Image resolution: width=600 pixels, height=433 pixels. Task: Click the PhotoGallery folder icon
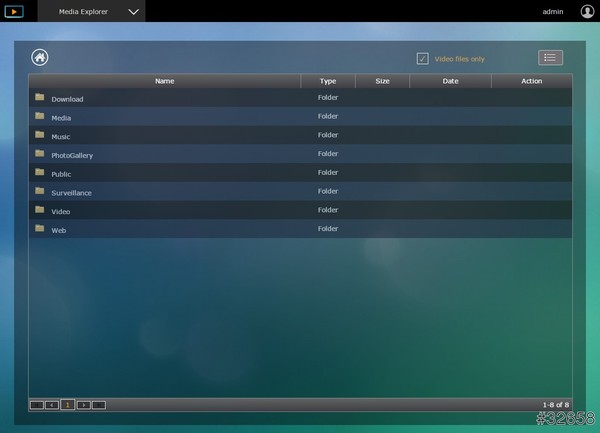40,153
